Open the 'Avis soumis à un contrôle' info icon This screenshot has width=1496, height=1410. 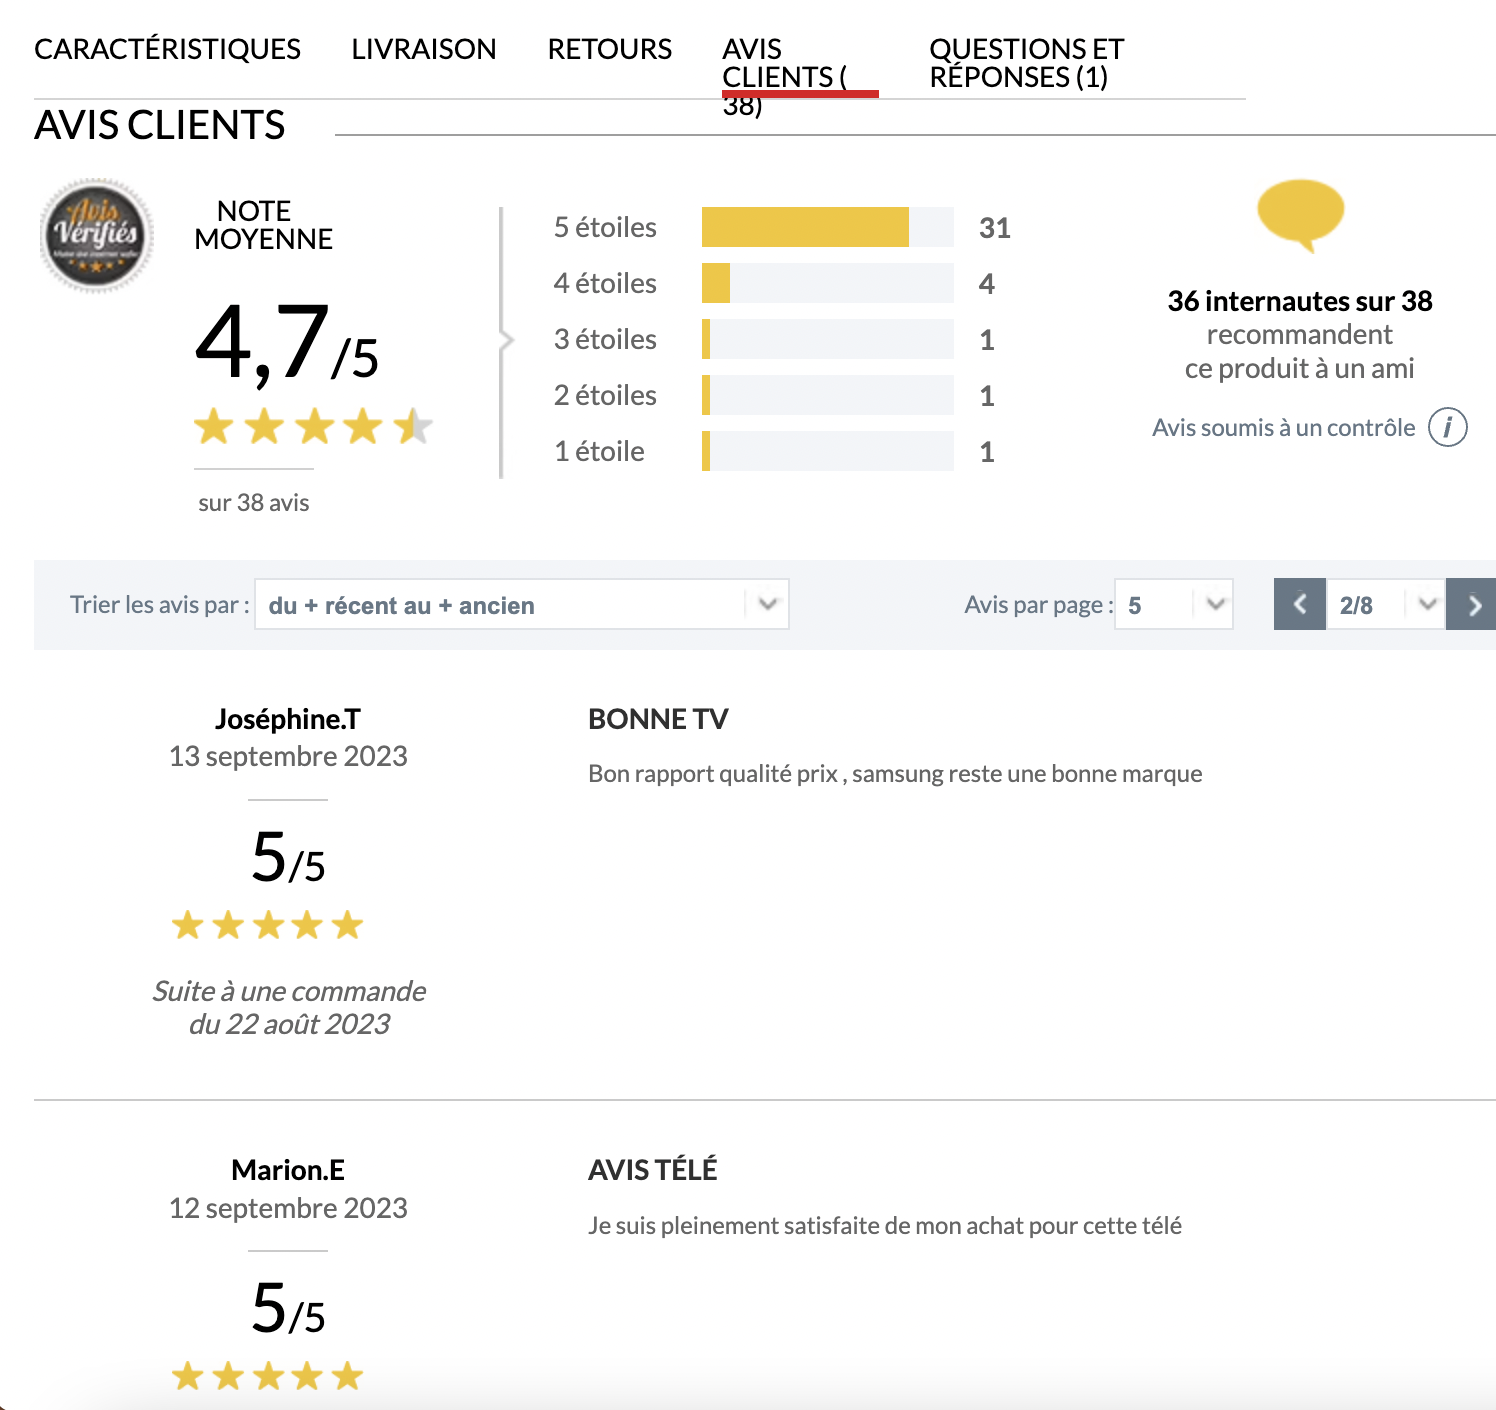[x=1448, y=427]
